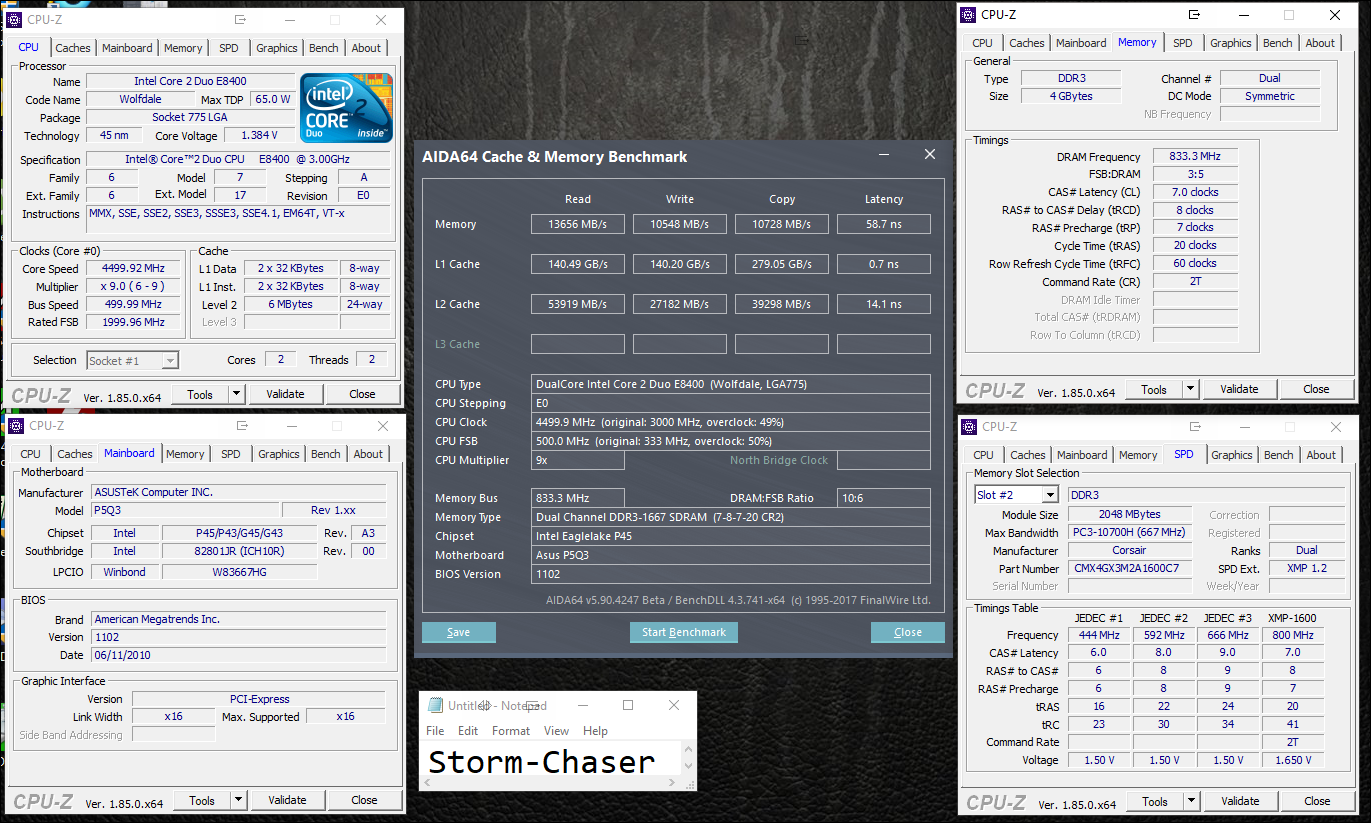
Task: Open the Slot #2 memory slot dropdown
Action: [x=1049, y=495]
